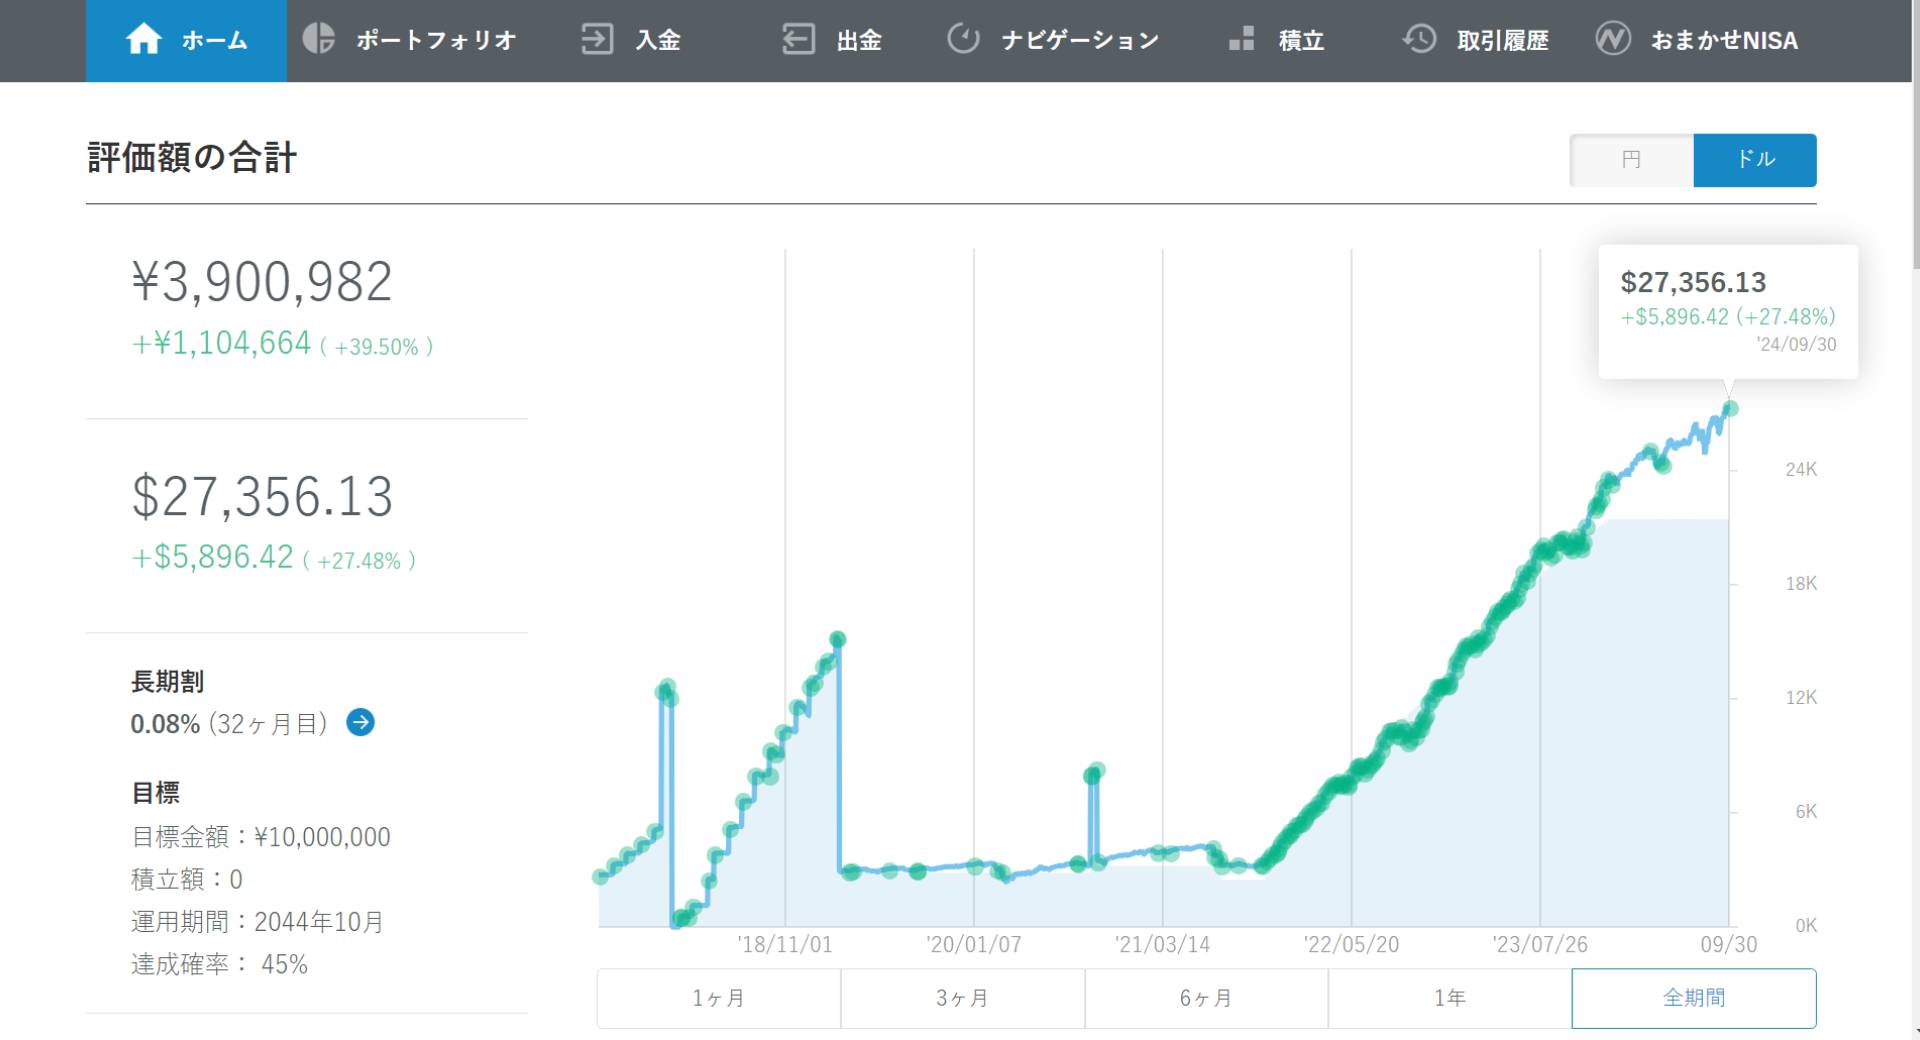Image resolution: width=1920 pixels, height=1040 pixels.
Task: Click the 目標金額：¥10,000,000 text
Action: [261, 837]
